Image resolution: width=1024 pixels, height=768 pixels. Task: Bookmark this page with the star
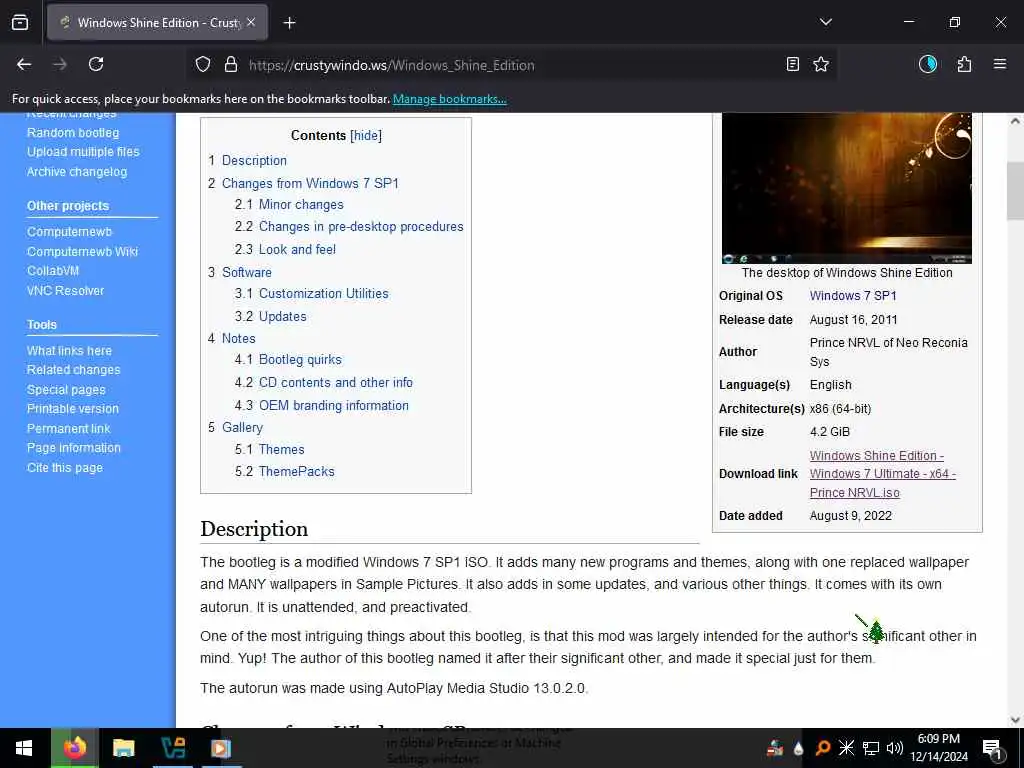tap(821, 65)
